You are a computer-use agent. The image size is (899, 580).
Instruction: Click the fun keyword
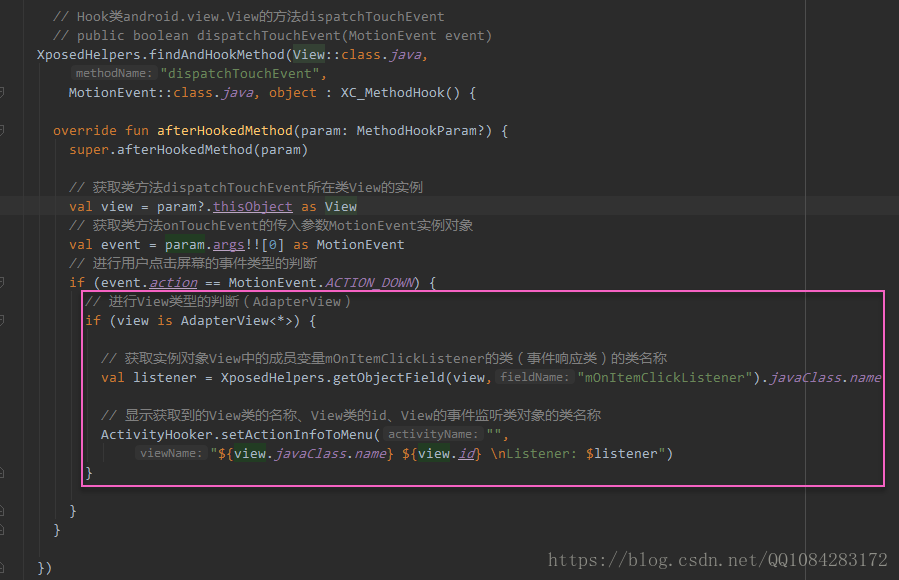coord(137,131)
